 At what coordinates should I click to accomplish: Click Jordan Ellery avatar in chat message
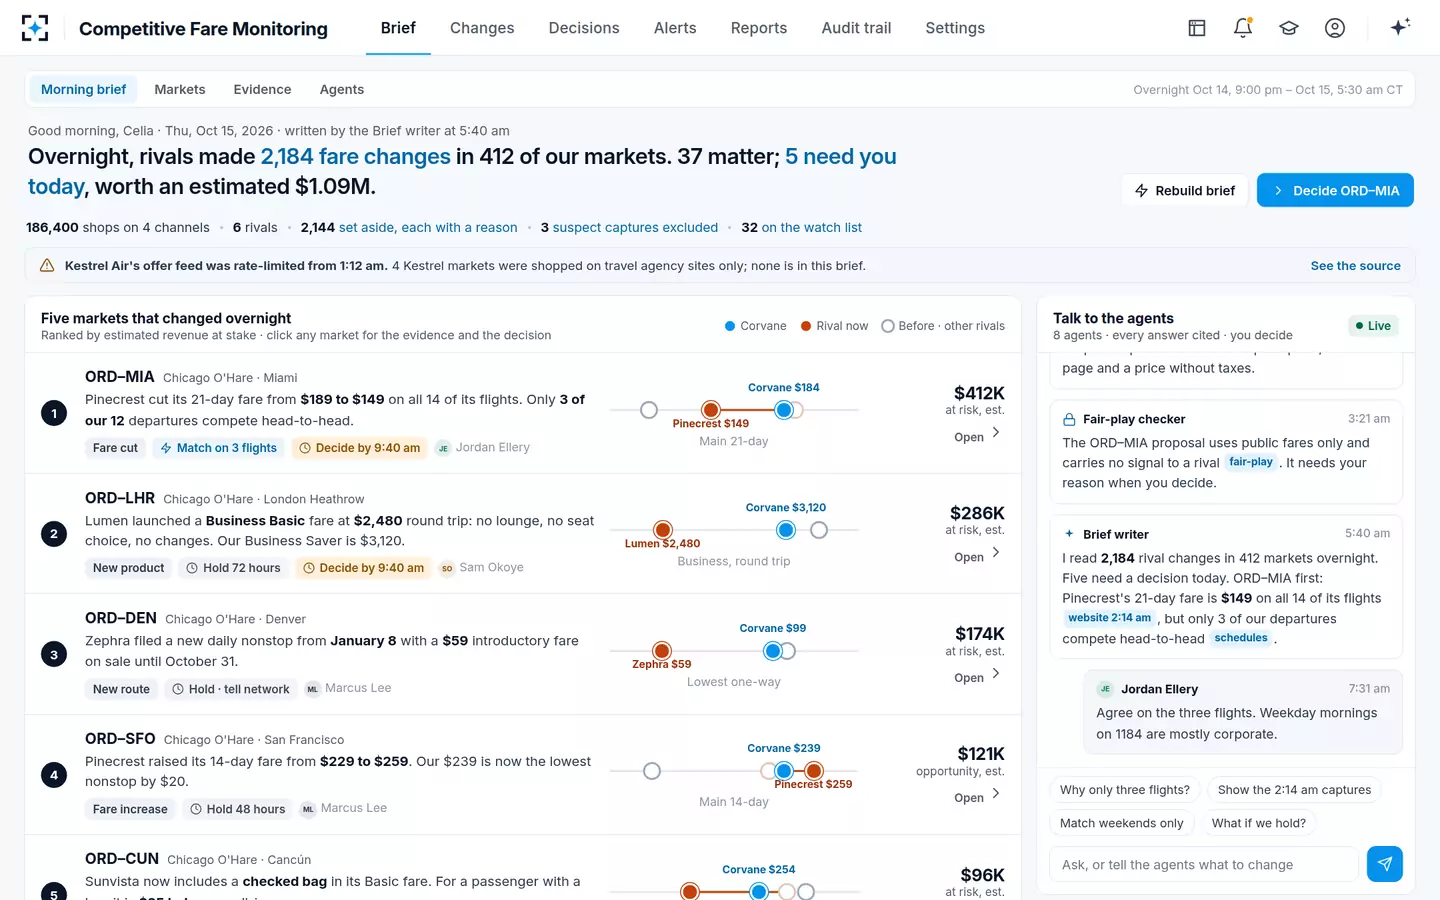pos(1105,689)
